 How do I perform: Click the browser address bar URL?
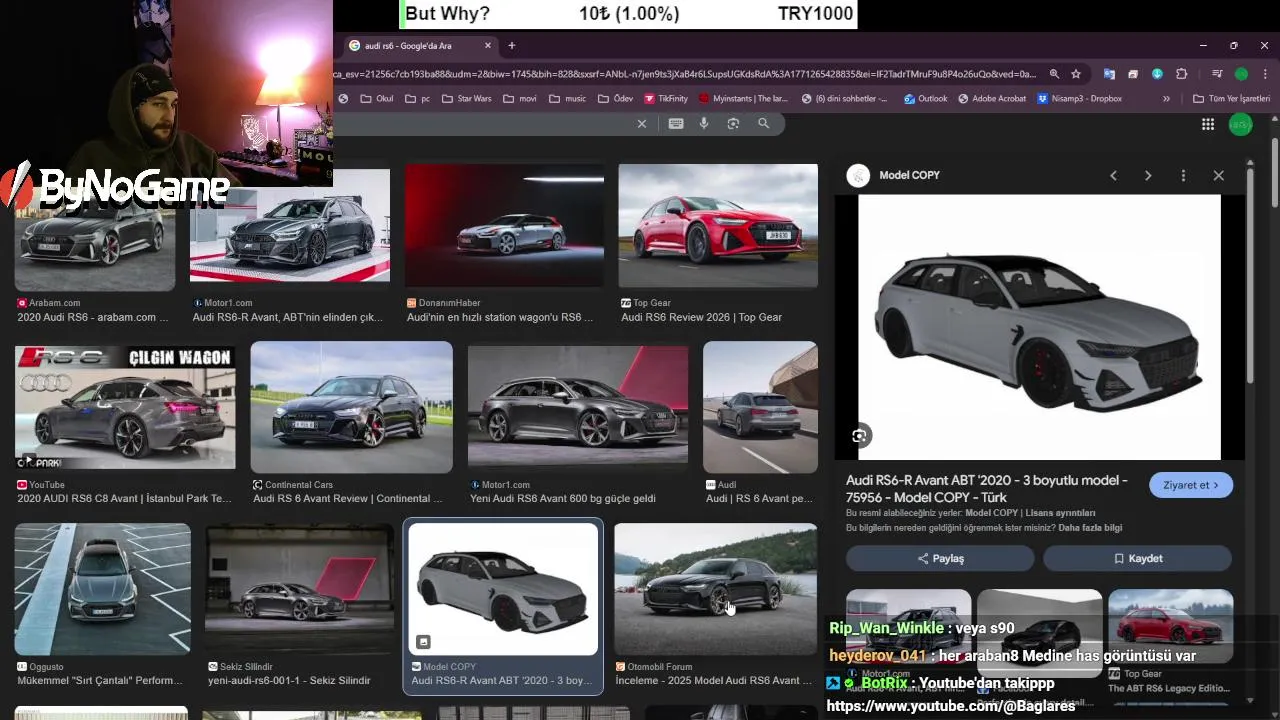[685, 74]
